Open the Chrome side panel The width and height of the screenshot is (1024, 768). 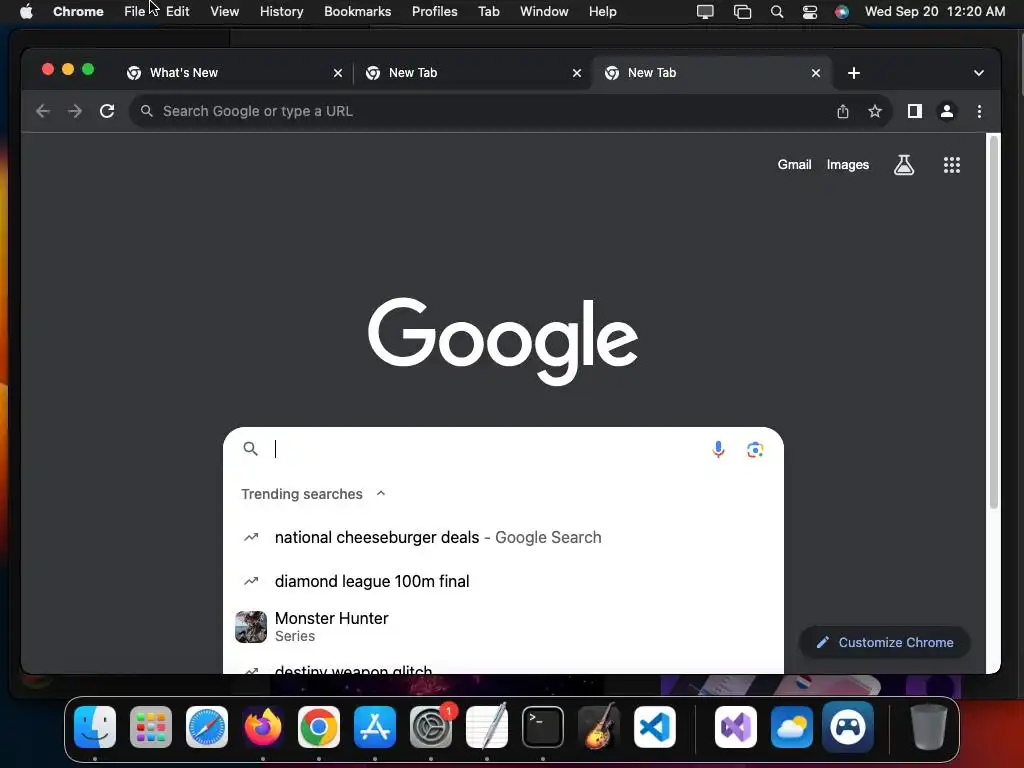(914, 111)
